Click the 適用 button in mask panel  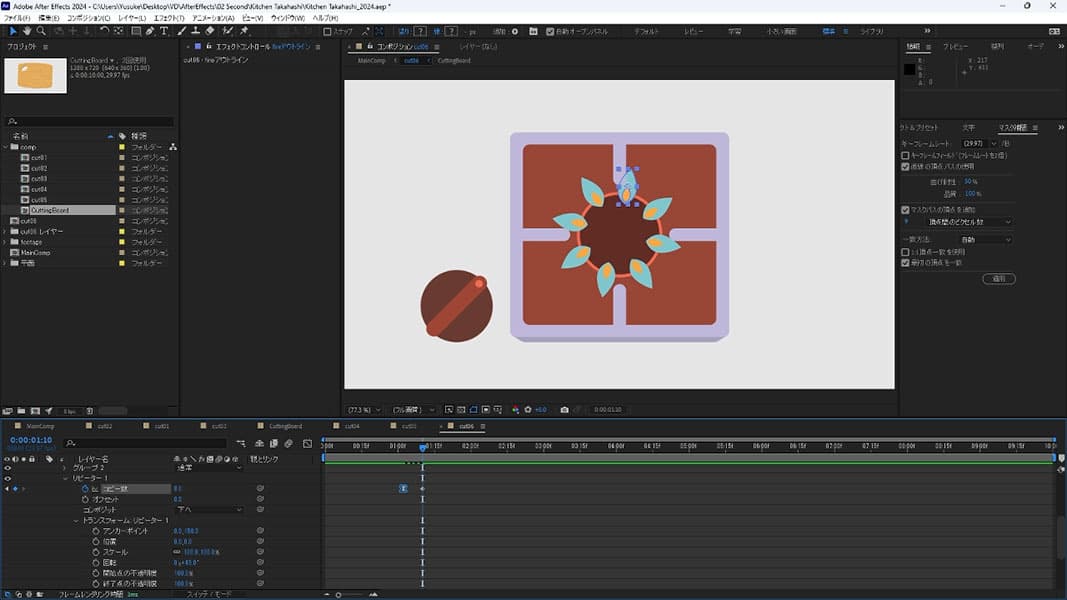pos(998,279)
